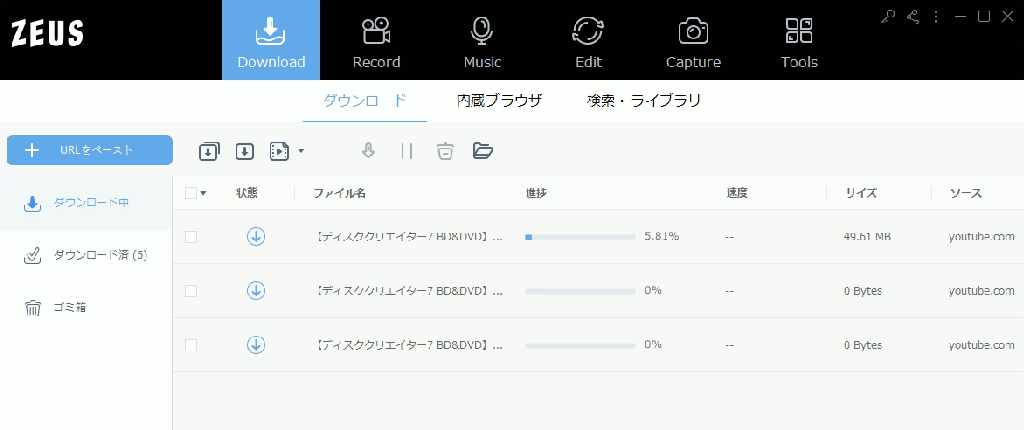Image resolution: width=1024 pixels, height=430 pixels.
Task: Tick the select-all checkbox in header
Action: click(x=191, y=193)
